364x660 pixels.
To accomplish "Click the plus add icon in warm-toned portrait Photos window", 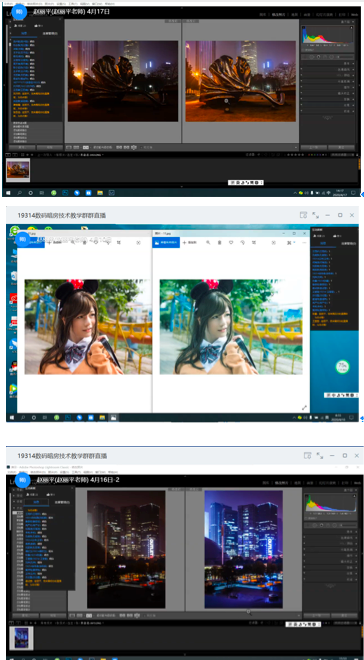I will (x=49, y=243).
